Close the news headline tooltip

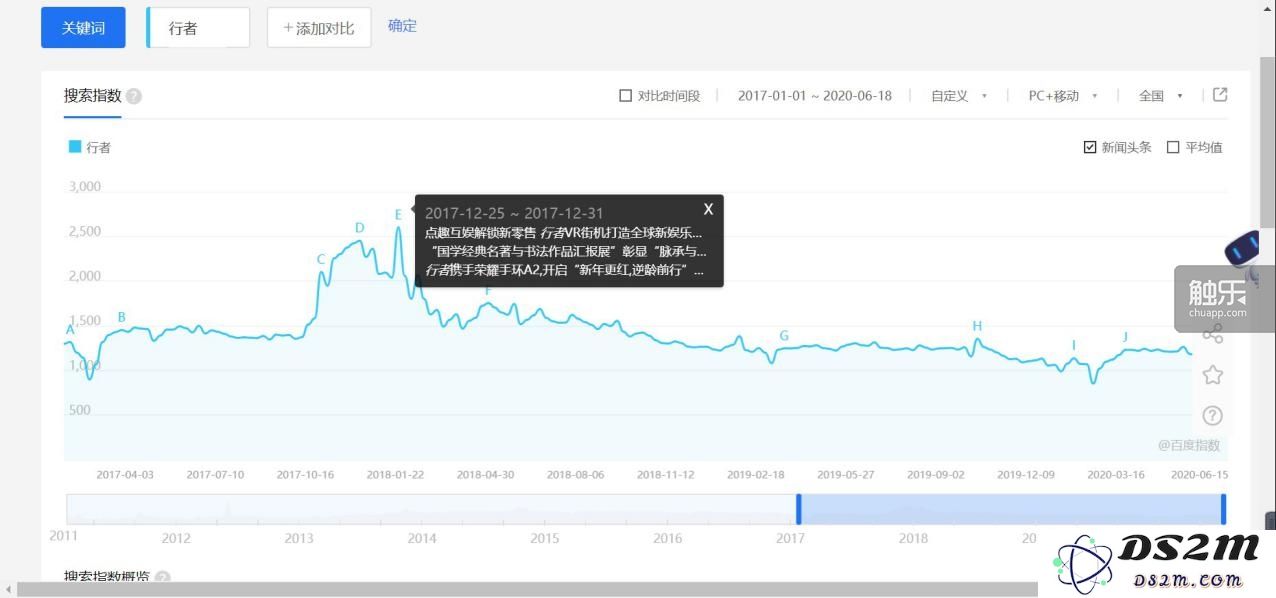(708, 209)
